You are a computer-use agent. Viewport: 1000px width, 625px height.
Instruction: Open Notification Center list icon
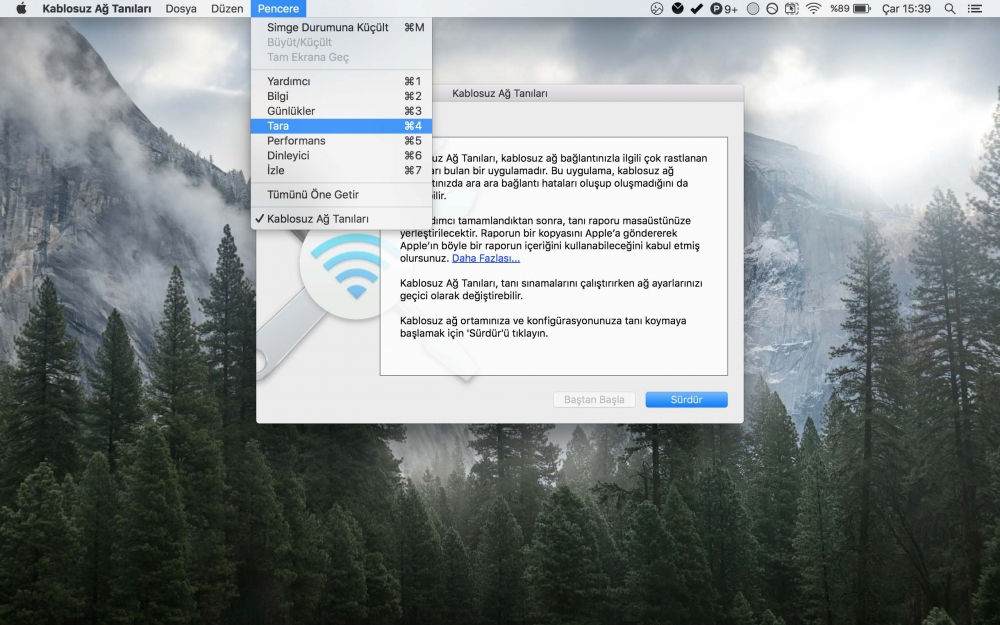(x=974, y=8)
